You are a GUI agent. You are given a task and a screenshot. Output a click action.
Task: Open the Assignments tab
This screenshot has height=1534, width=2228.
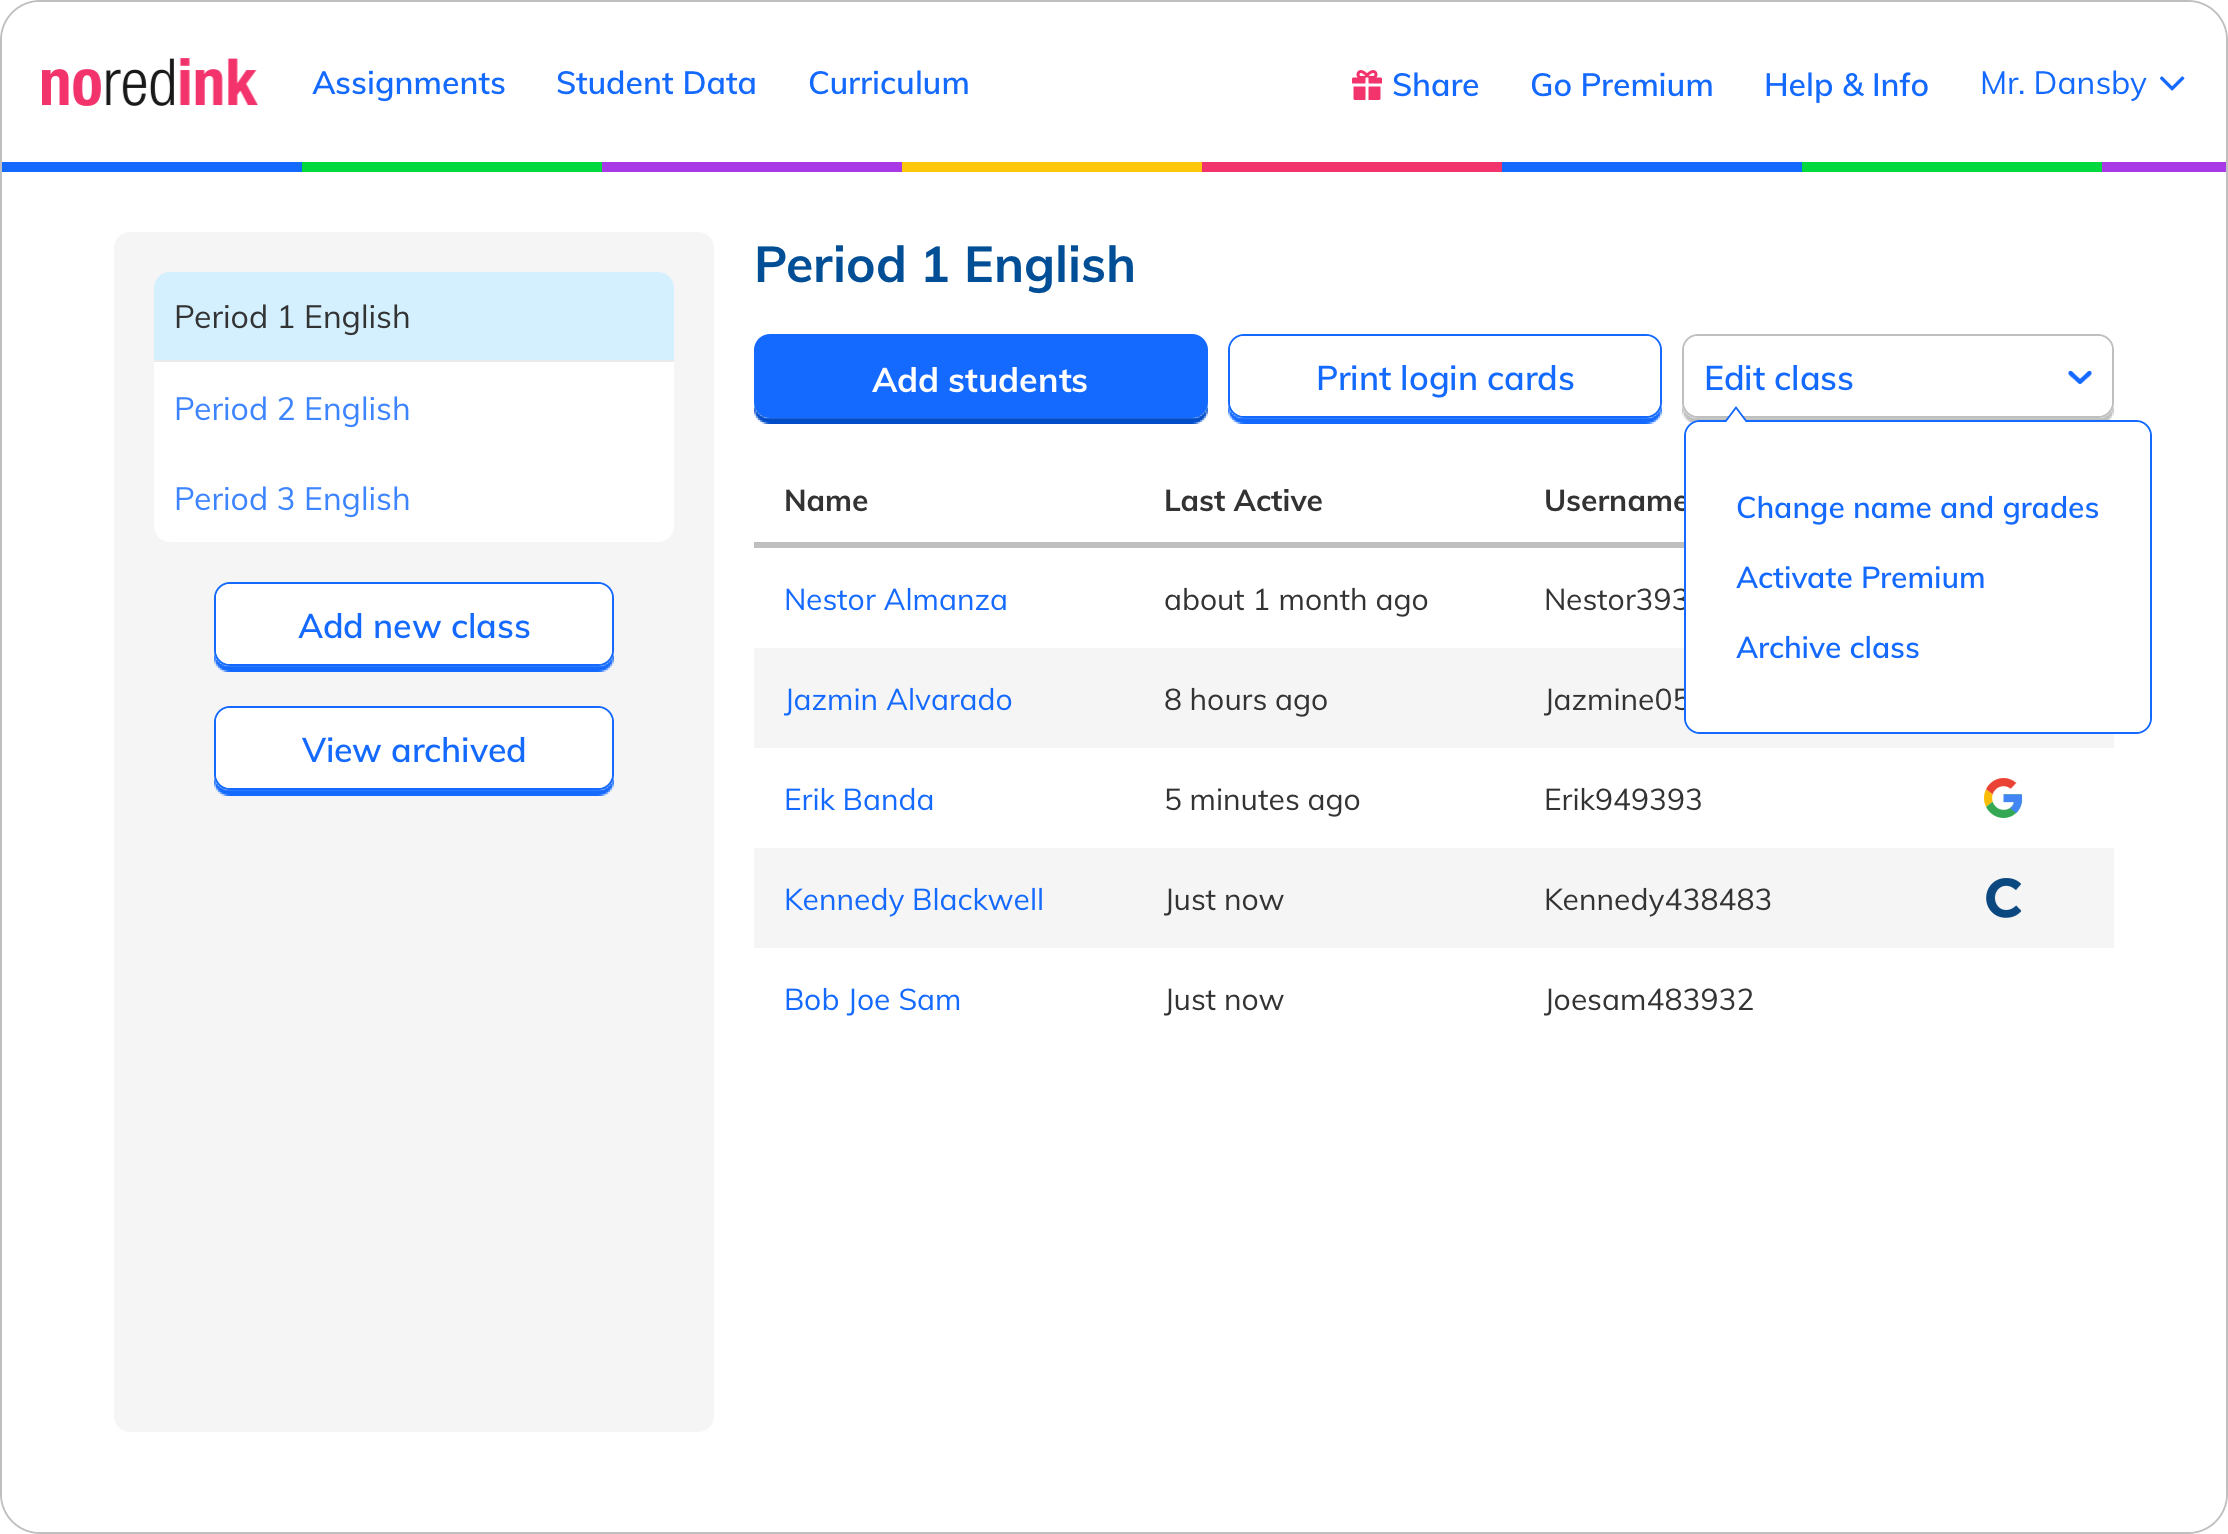click(408, 84)
